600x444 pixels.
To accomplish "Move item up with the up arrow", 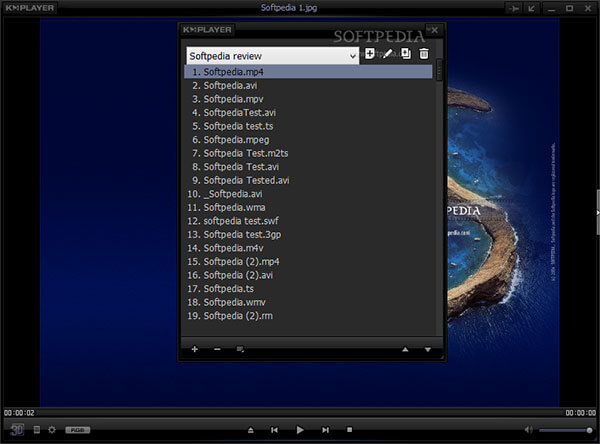I will click(405, 349).
